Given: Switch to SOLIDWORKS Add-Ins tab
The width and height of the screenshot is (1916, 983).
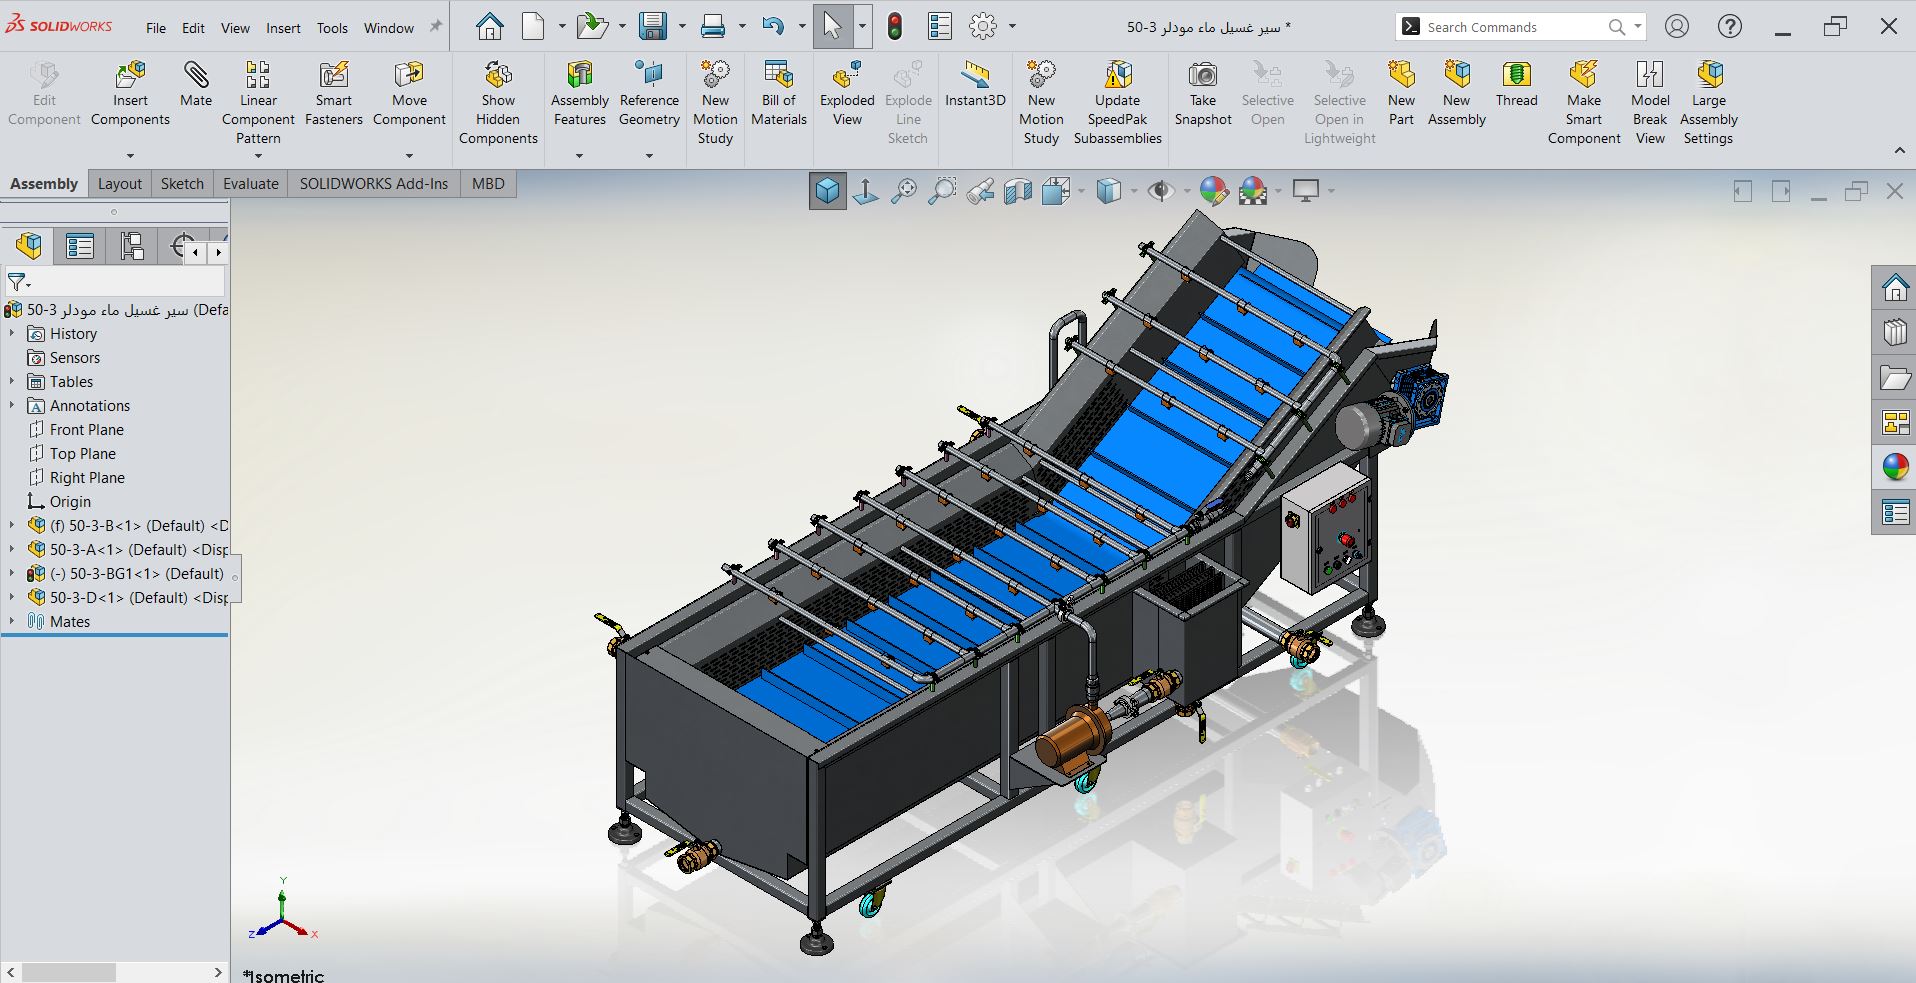Looking at the screenshot, I should pos(374,184).
